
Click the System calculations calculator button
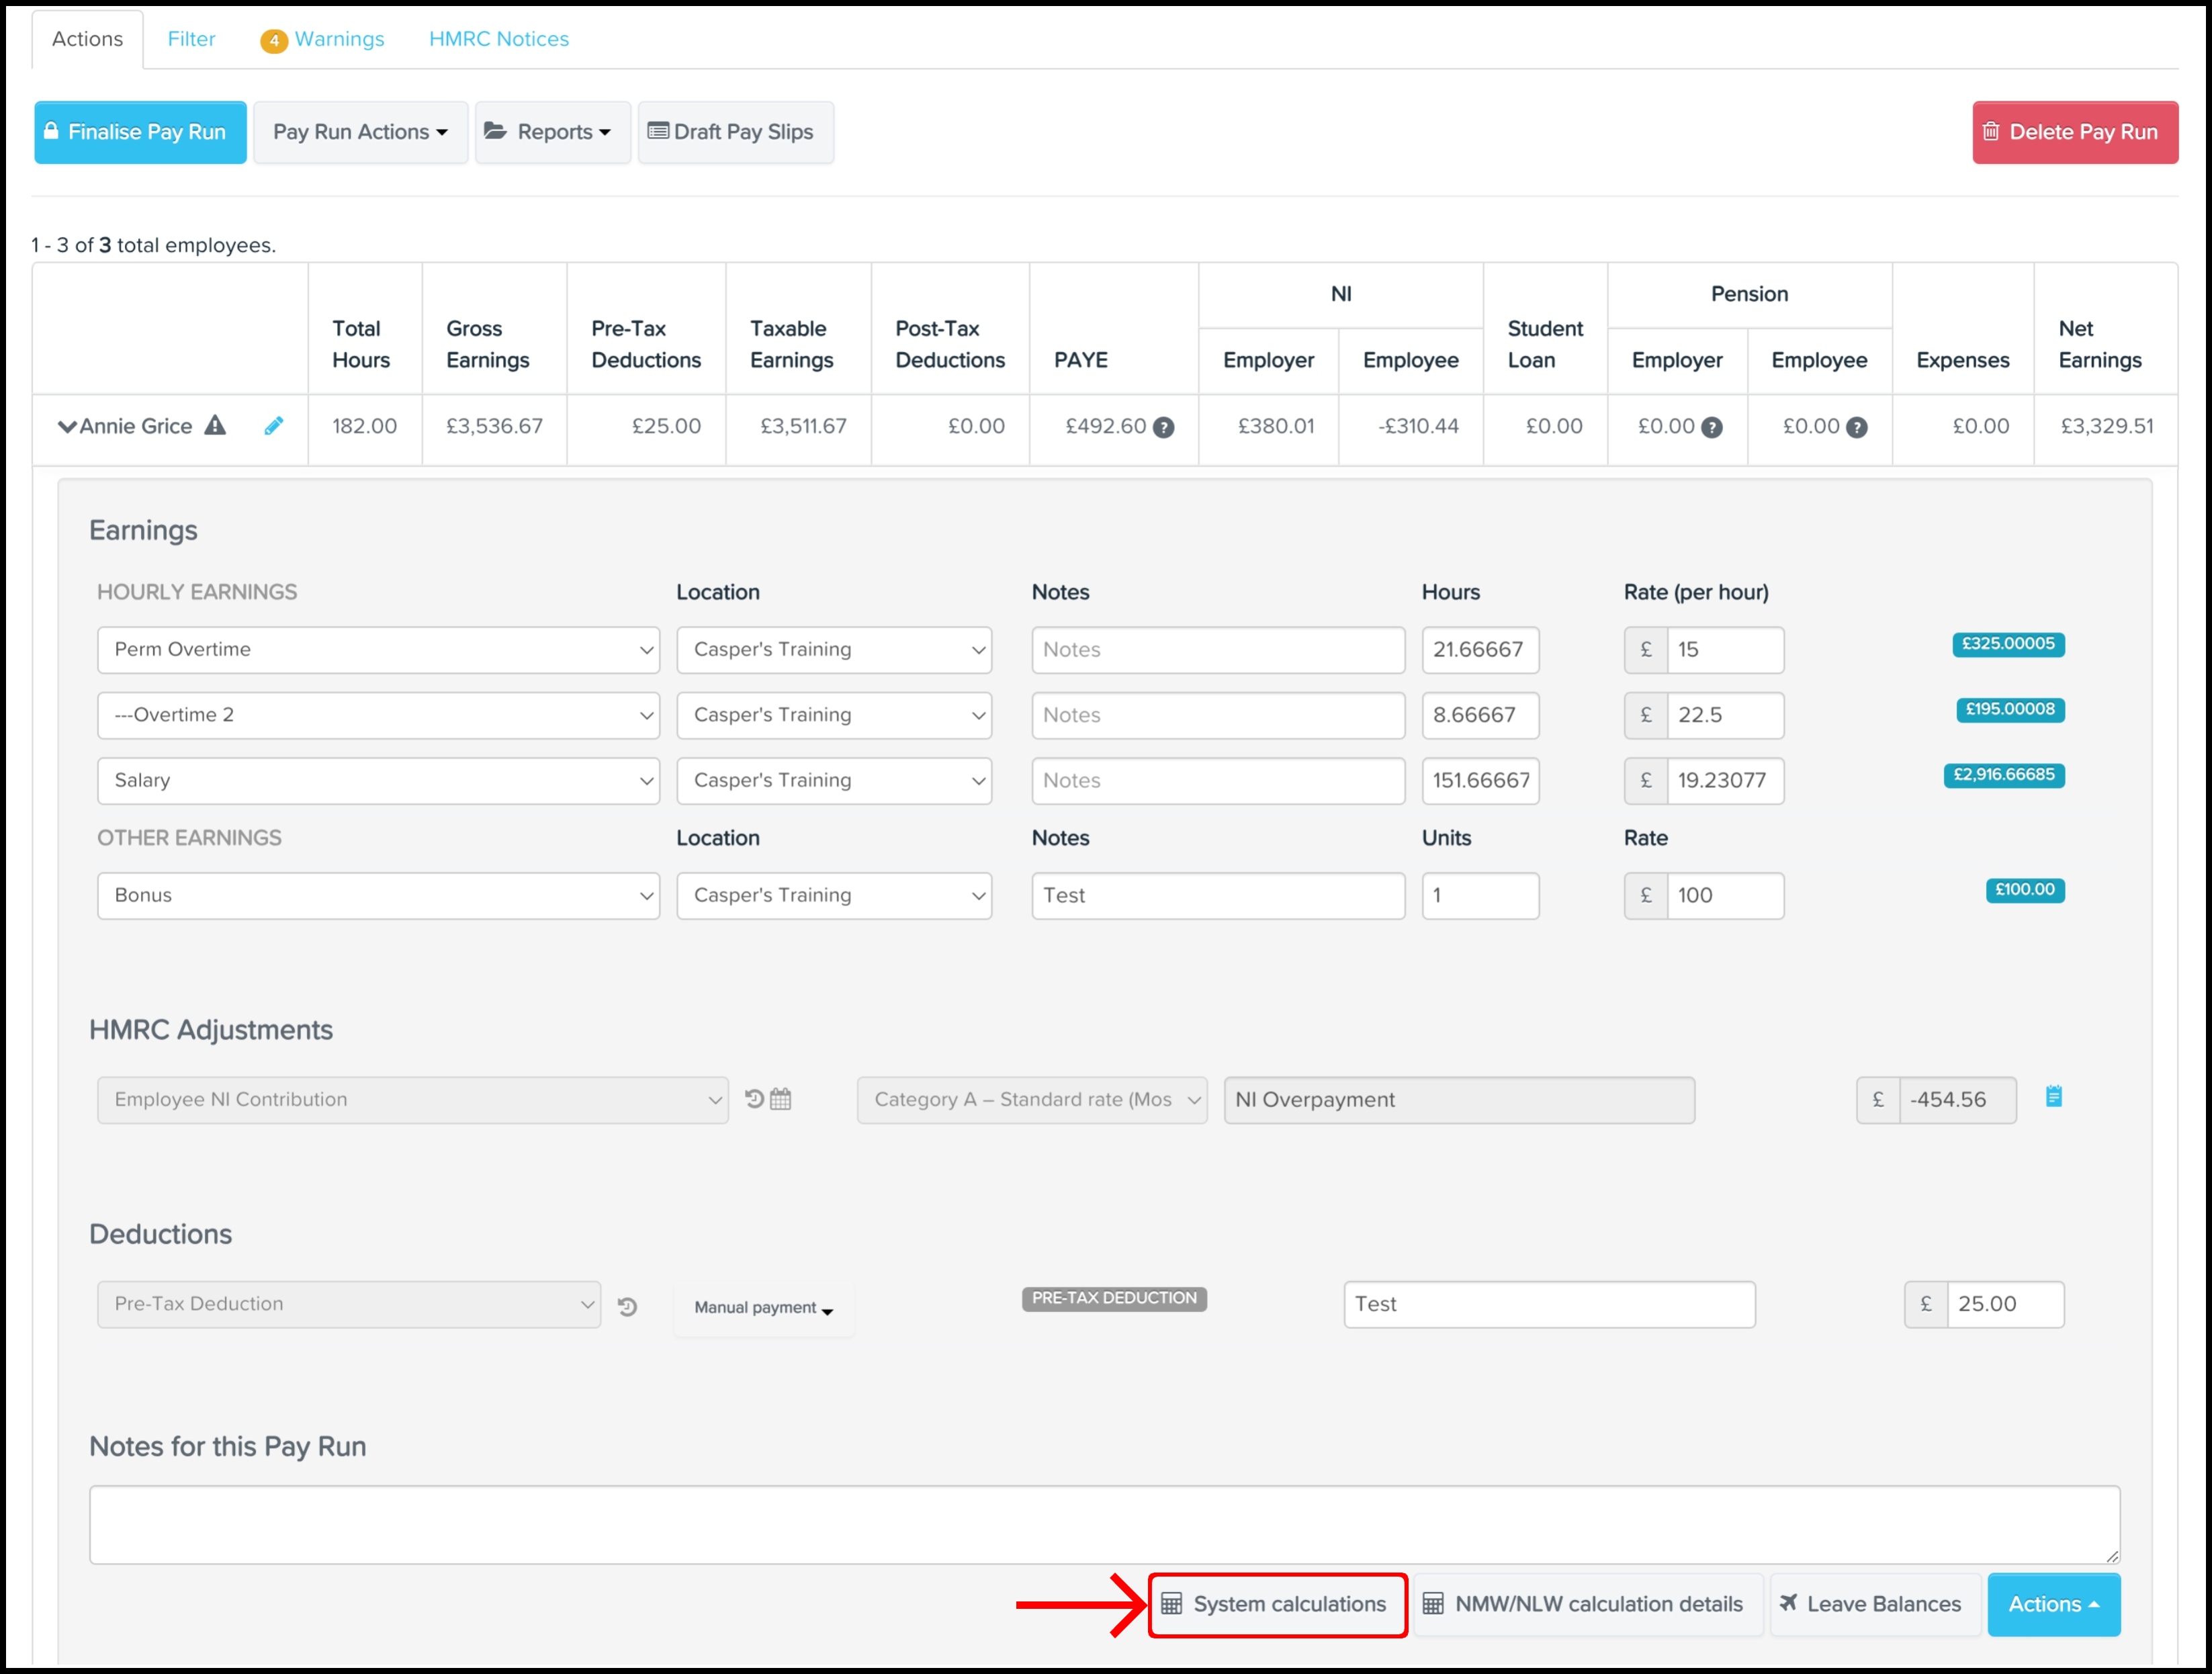(1278, 1604)
